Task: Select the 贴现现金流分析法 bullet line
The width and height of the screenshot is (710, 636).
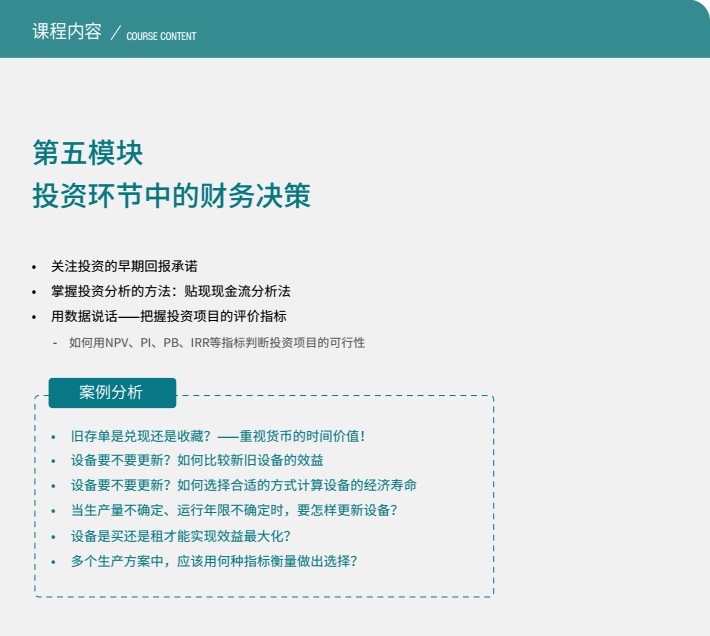Action: (x=170, y=291)
